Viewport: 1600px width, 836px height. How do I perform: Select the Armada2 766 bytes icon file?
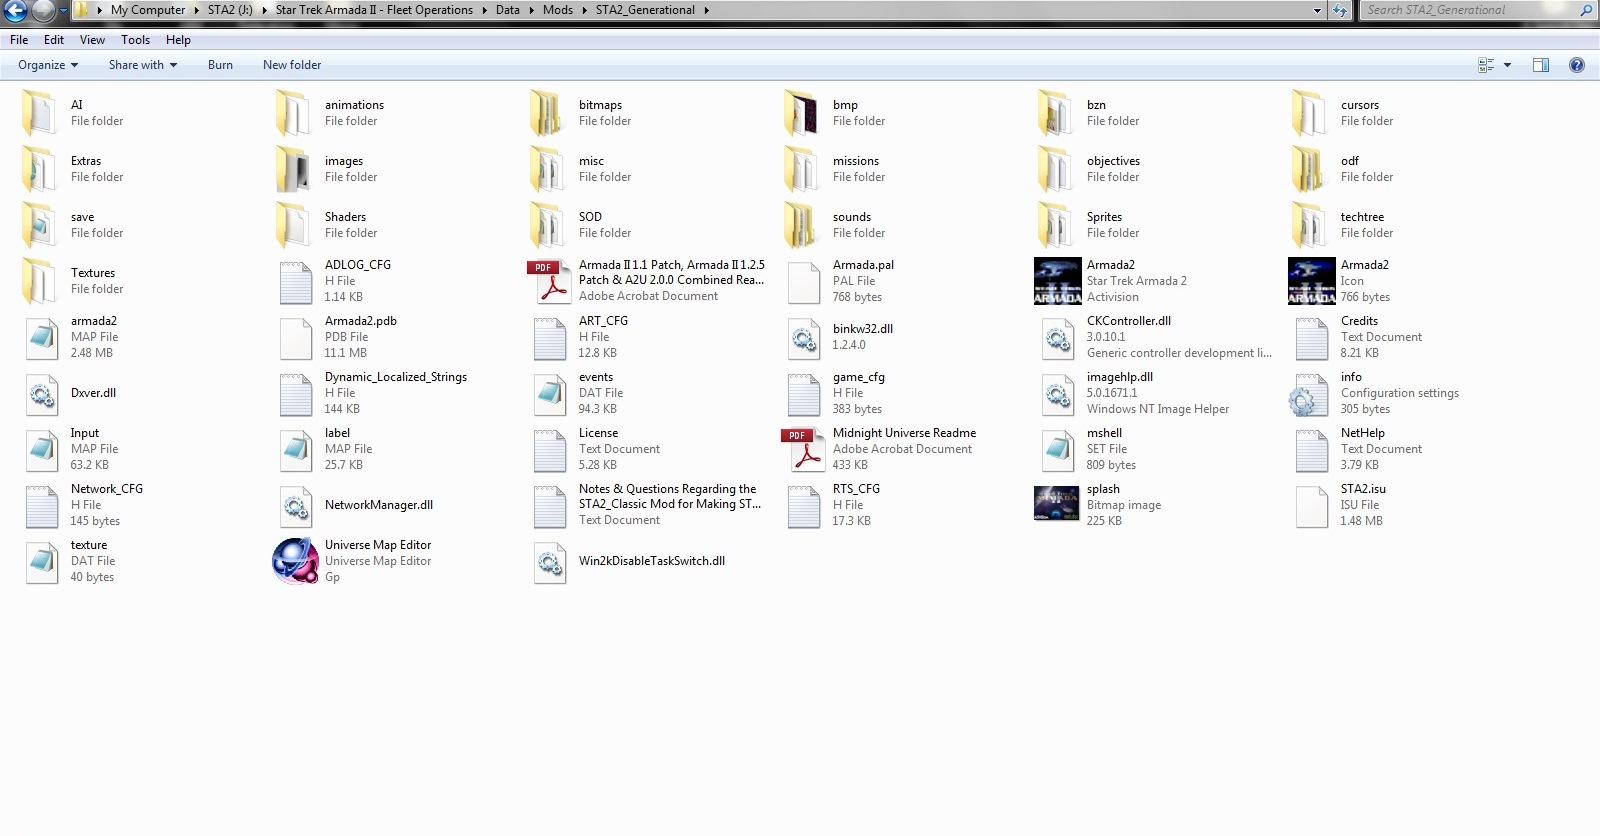click(1311, 281)
